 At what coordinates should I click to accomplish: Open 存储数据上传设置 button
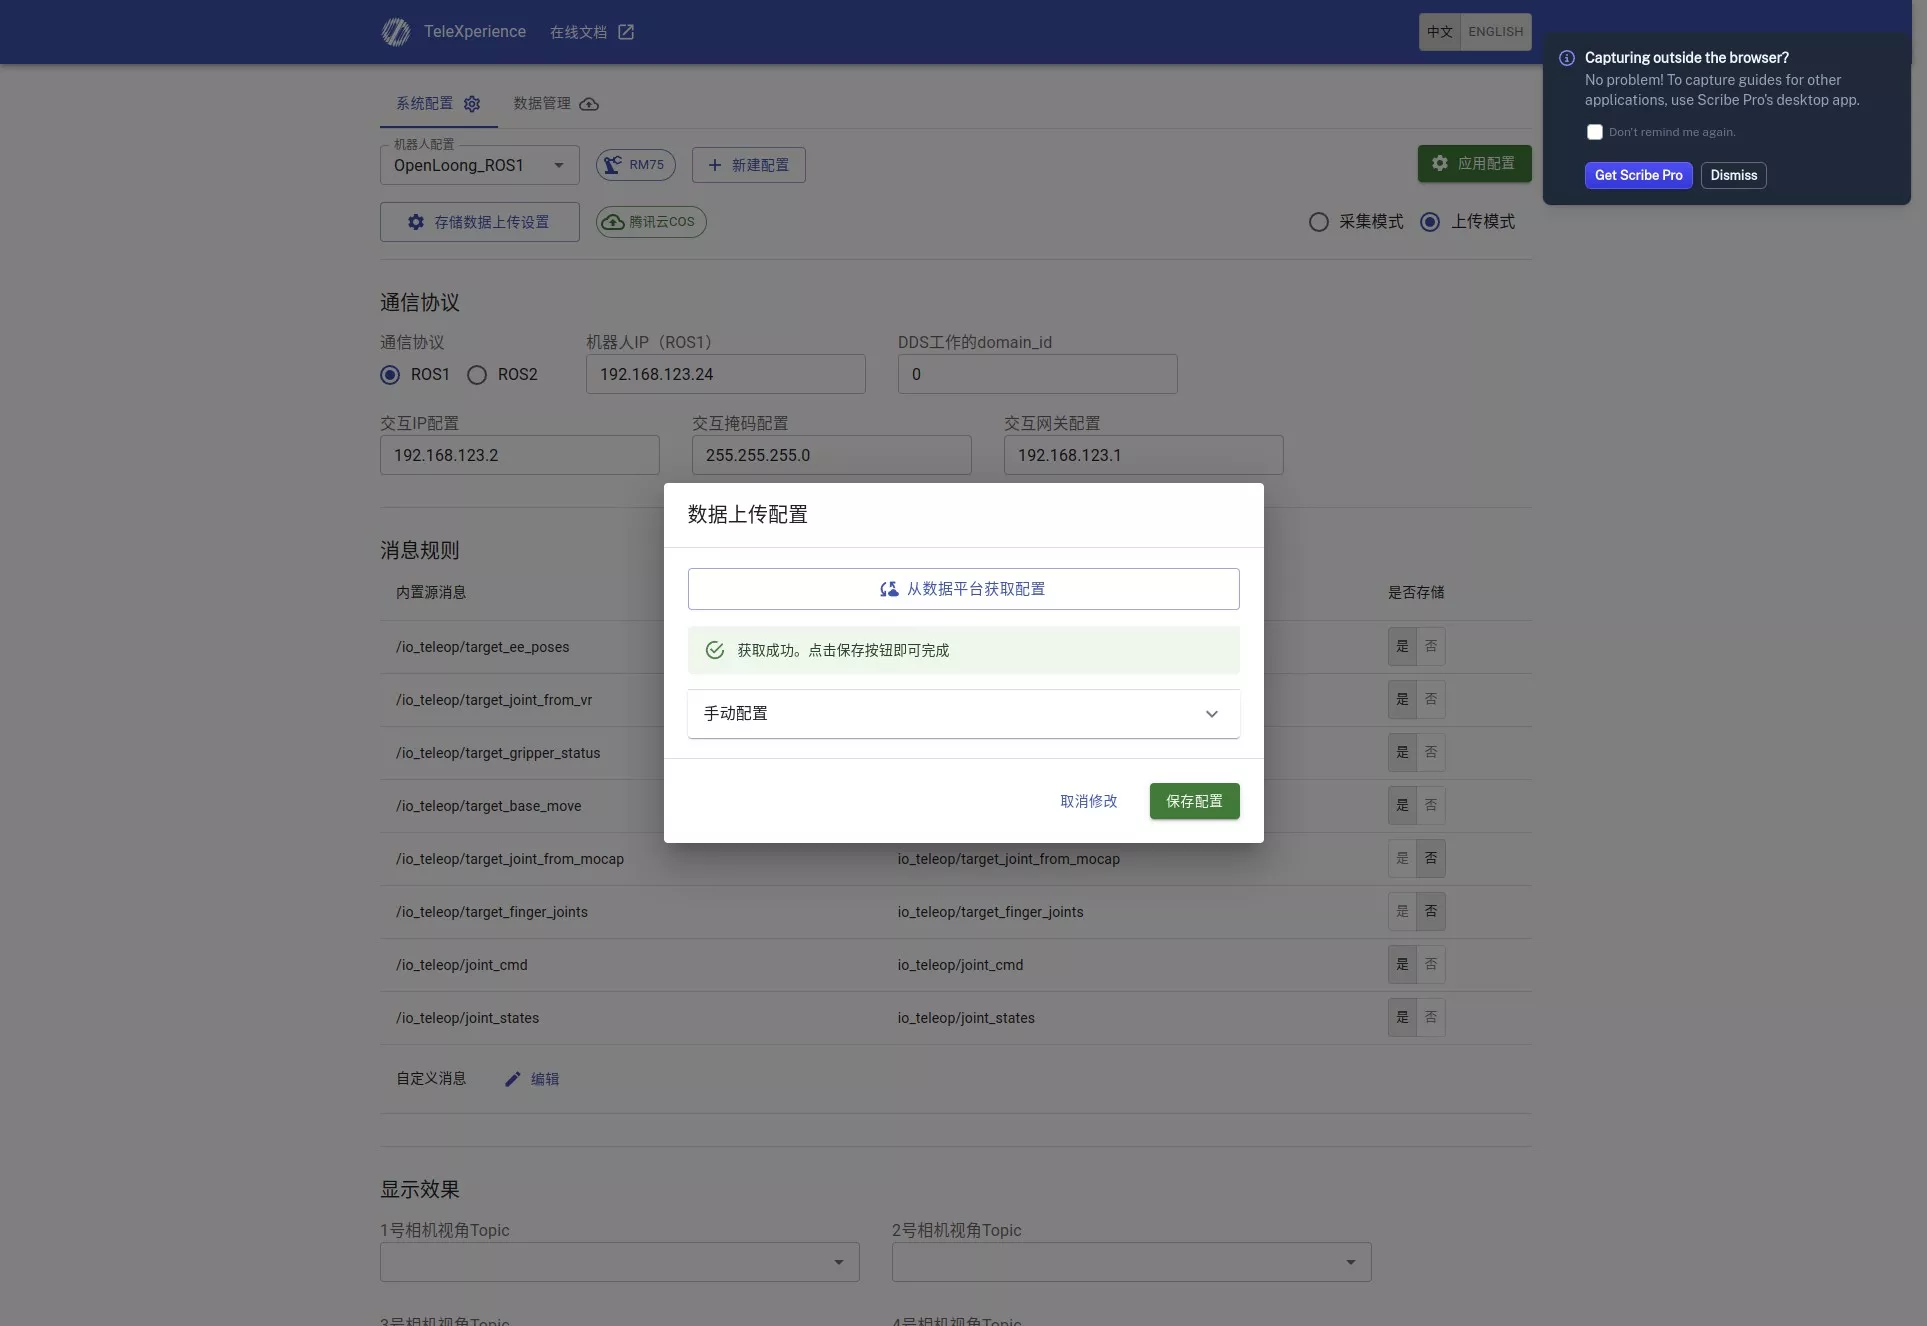[x=480, y=222]
